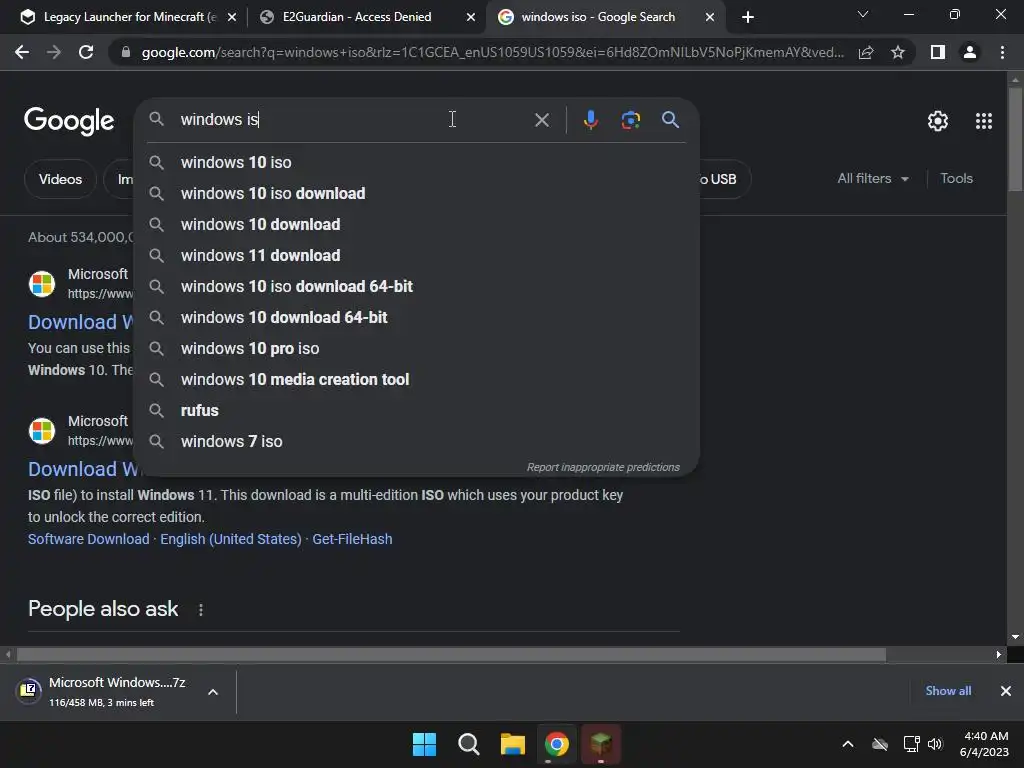Image resolution: width=1024 pixels, height=768 pixels.
Task: Filter results by Videos
Action: click(x=60, y=179)
